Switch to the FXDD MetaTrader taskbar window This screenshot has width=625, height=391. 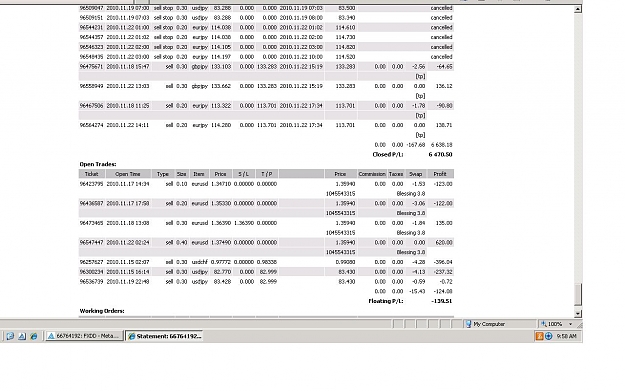[x=84, y=336]
